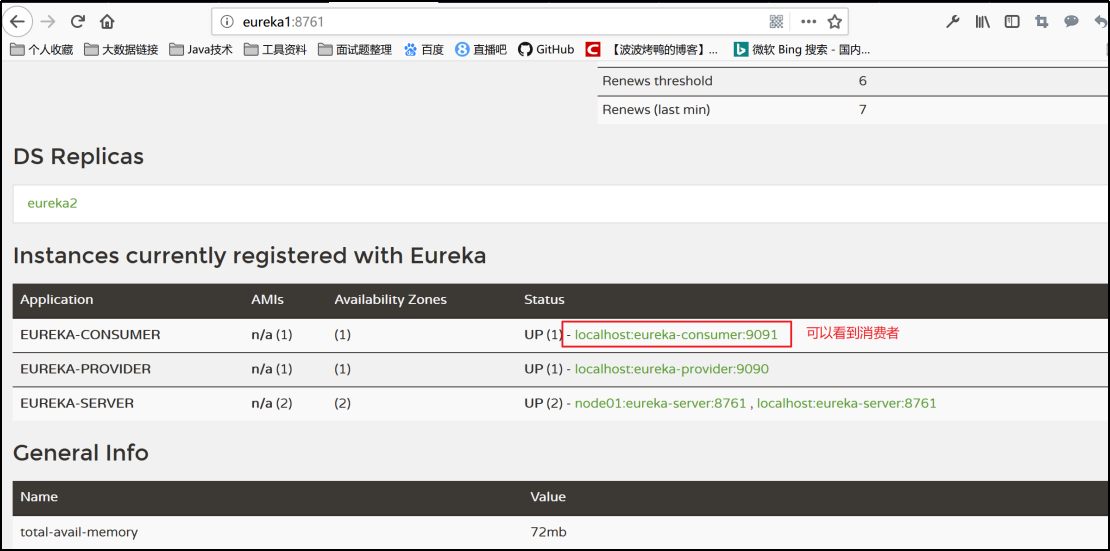Show site information icon in address bar
The width and height of the screenshot is (1110, 551).
pyautogui.click(x=227, y=22)
